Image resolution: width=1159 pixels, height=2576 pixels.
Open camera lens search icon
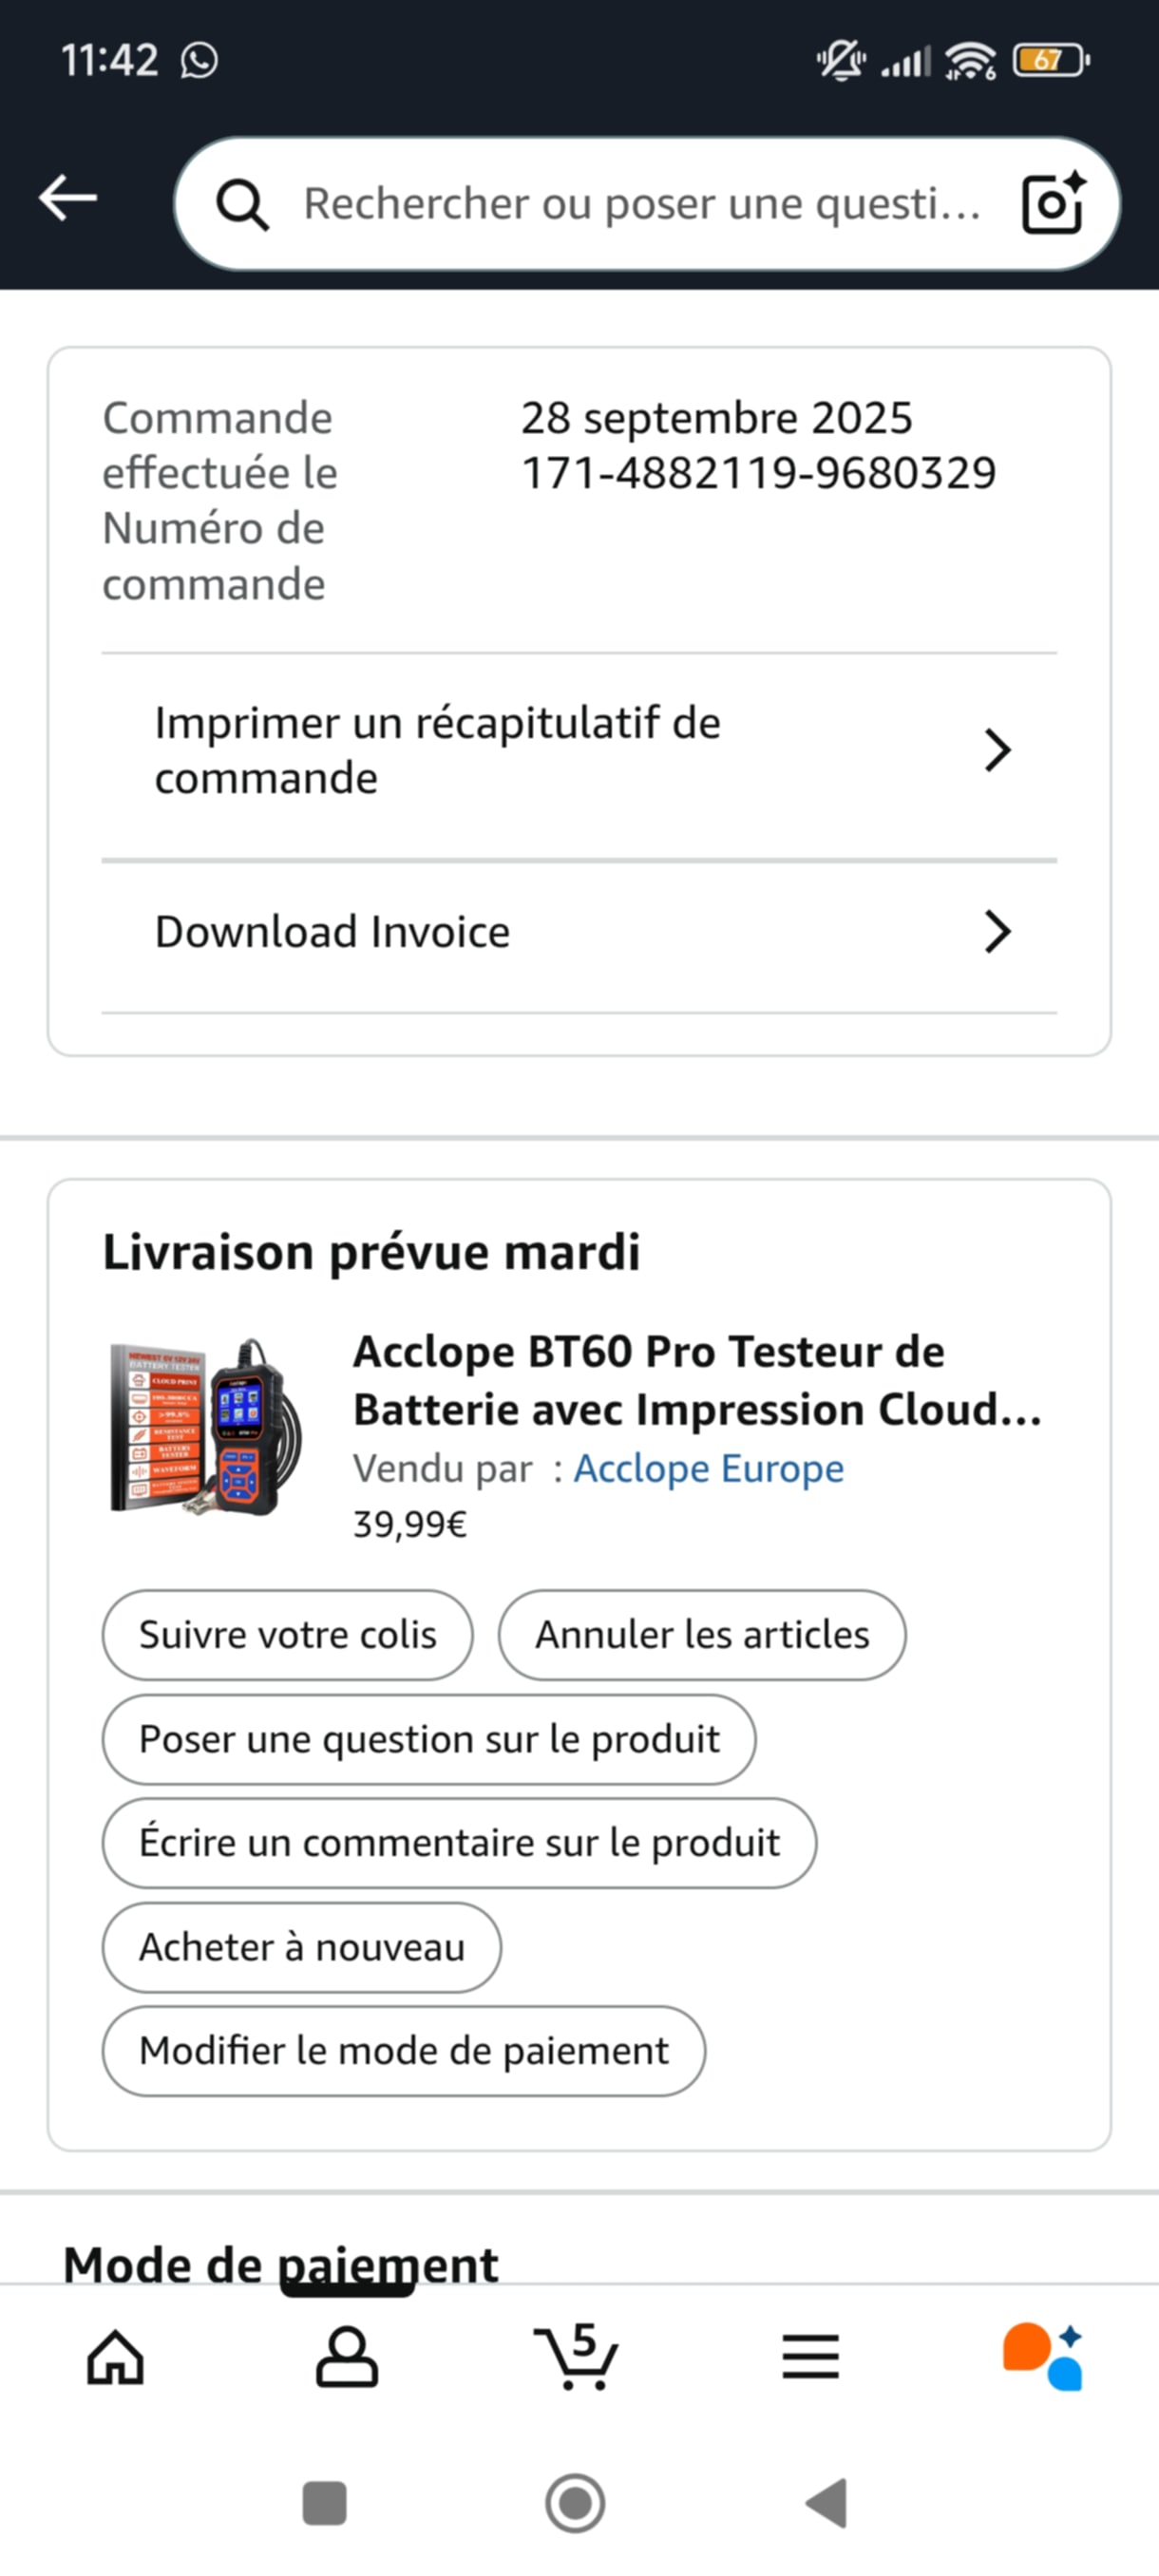click(1052, 203)
